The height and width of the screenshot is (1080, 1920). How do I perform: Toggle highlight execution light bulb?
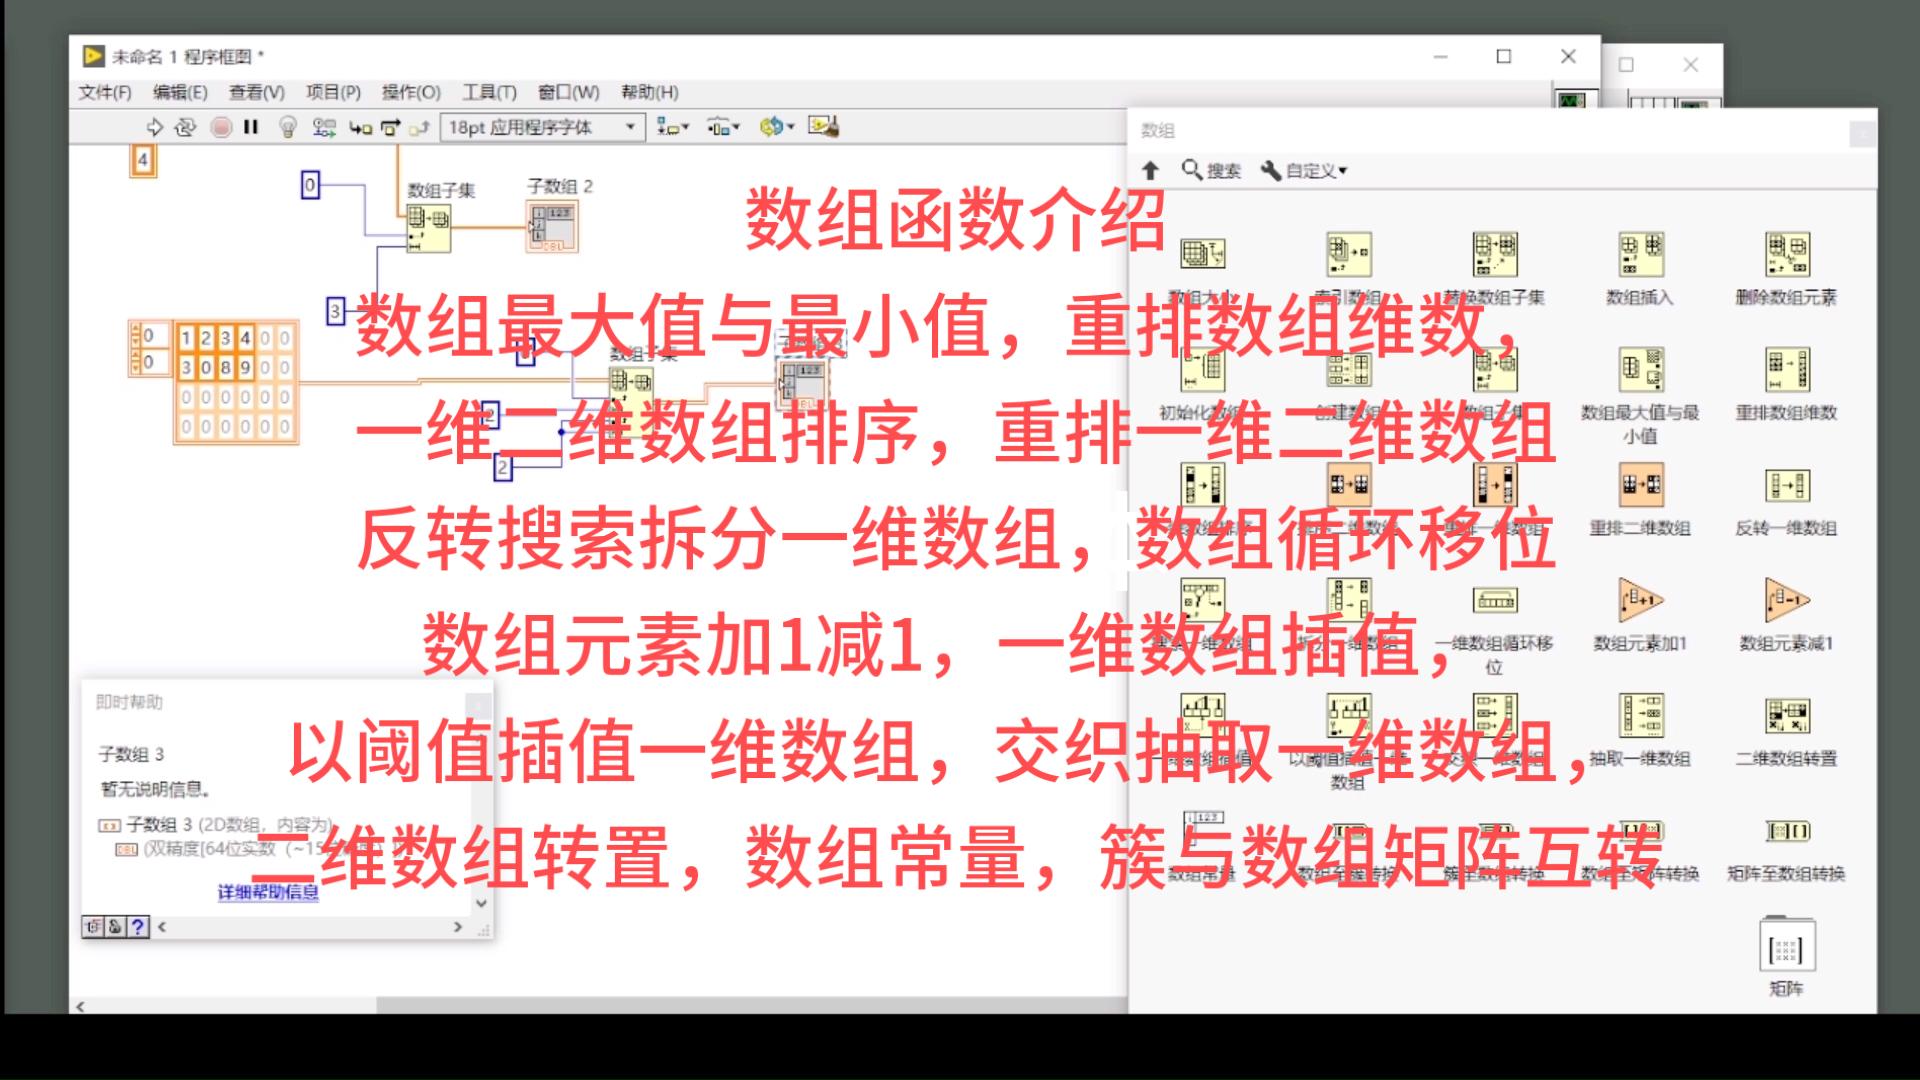288,127
